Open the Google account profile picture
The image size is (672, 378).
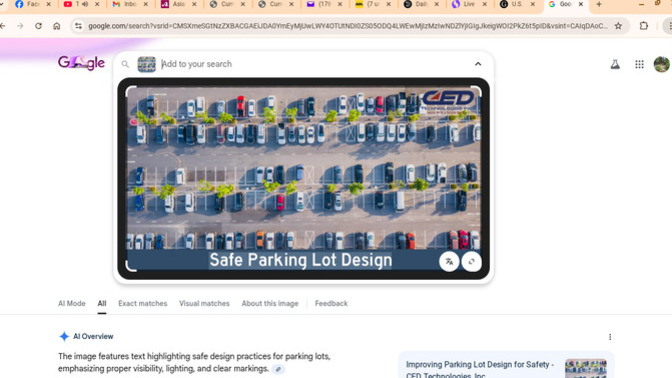click(x=661, y=64)
